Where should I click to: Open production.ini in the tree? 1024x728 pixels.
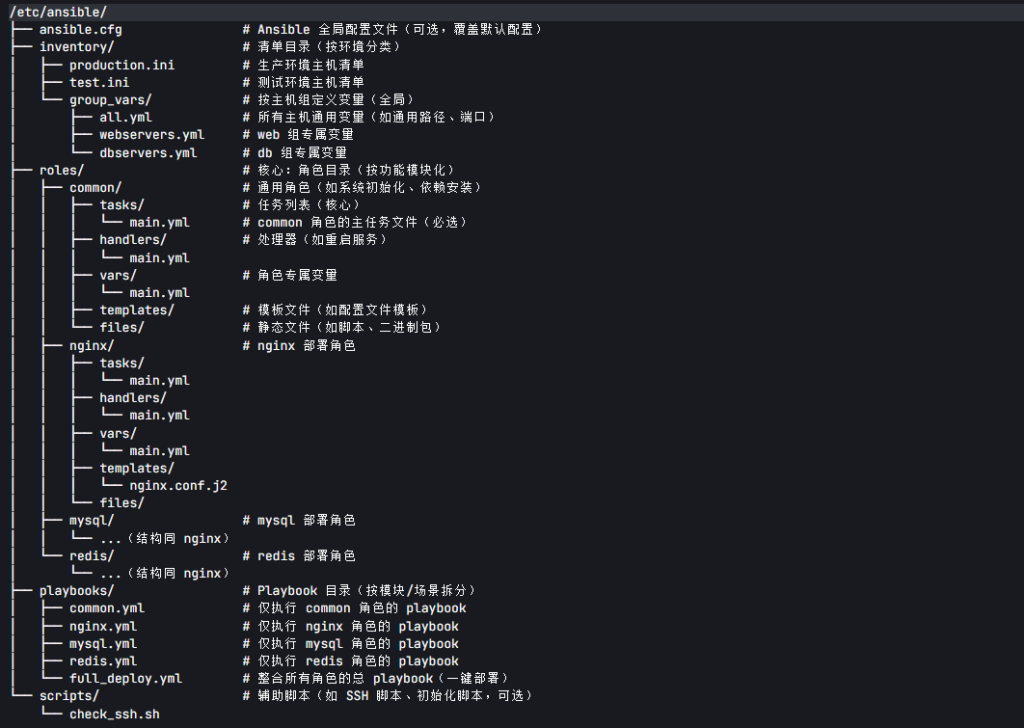pos(121,65)
